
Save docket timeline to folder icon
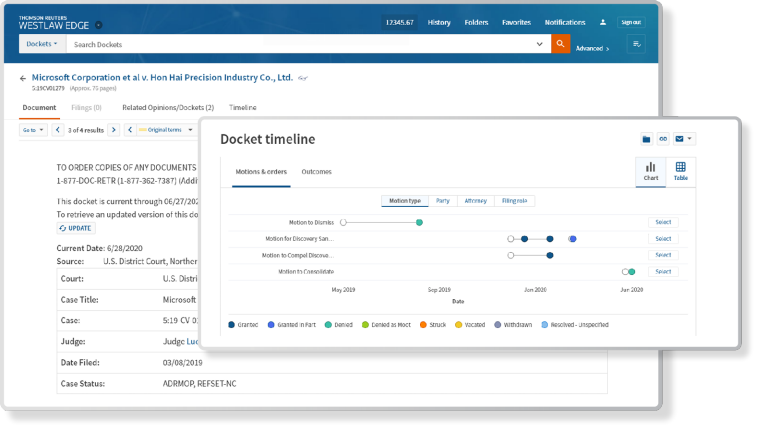click(646, 139)
